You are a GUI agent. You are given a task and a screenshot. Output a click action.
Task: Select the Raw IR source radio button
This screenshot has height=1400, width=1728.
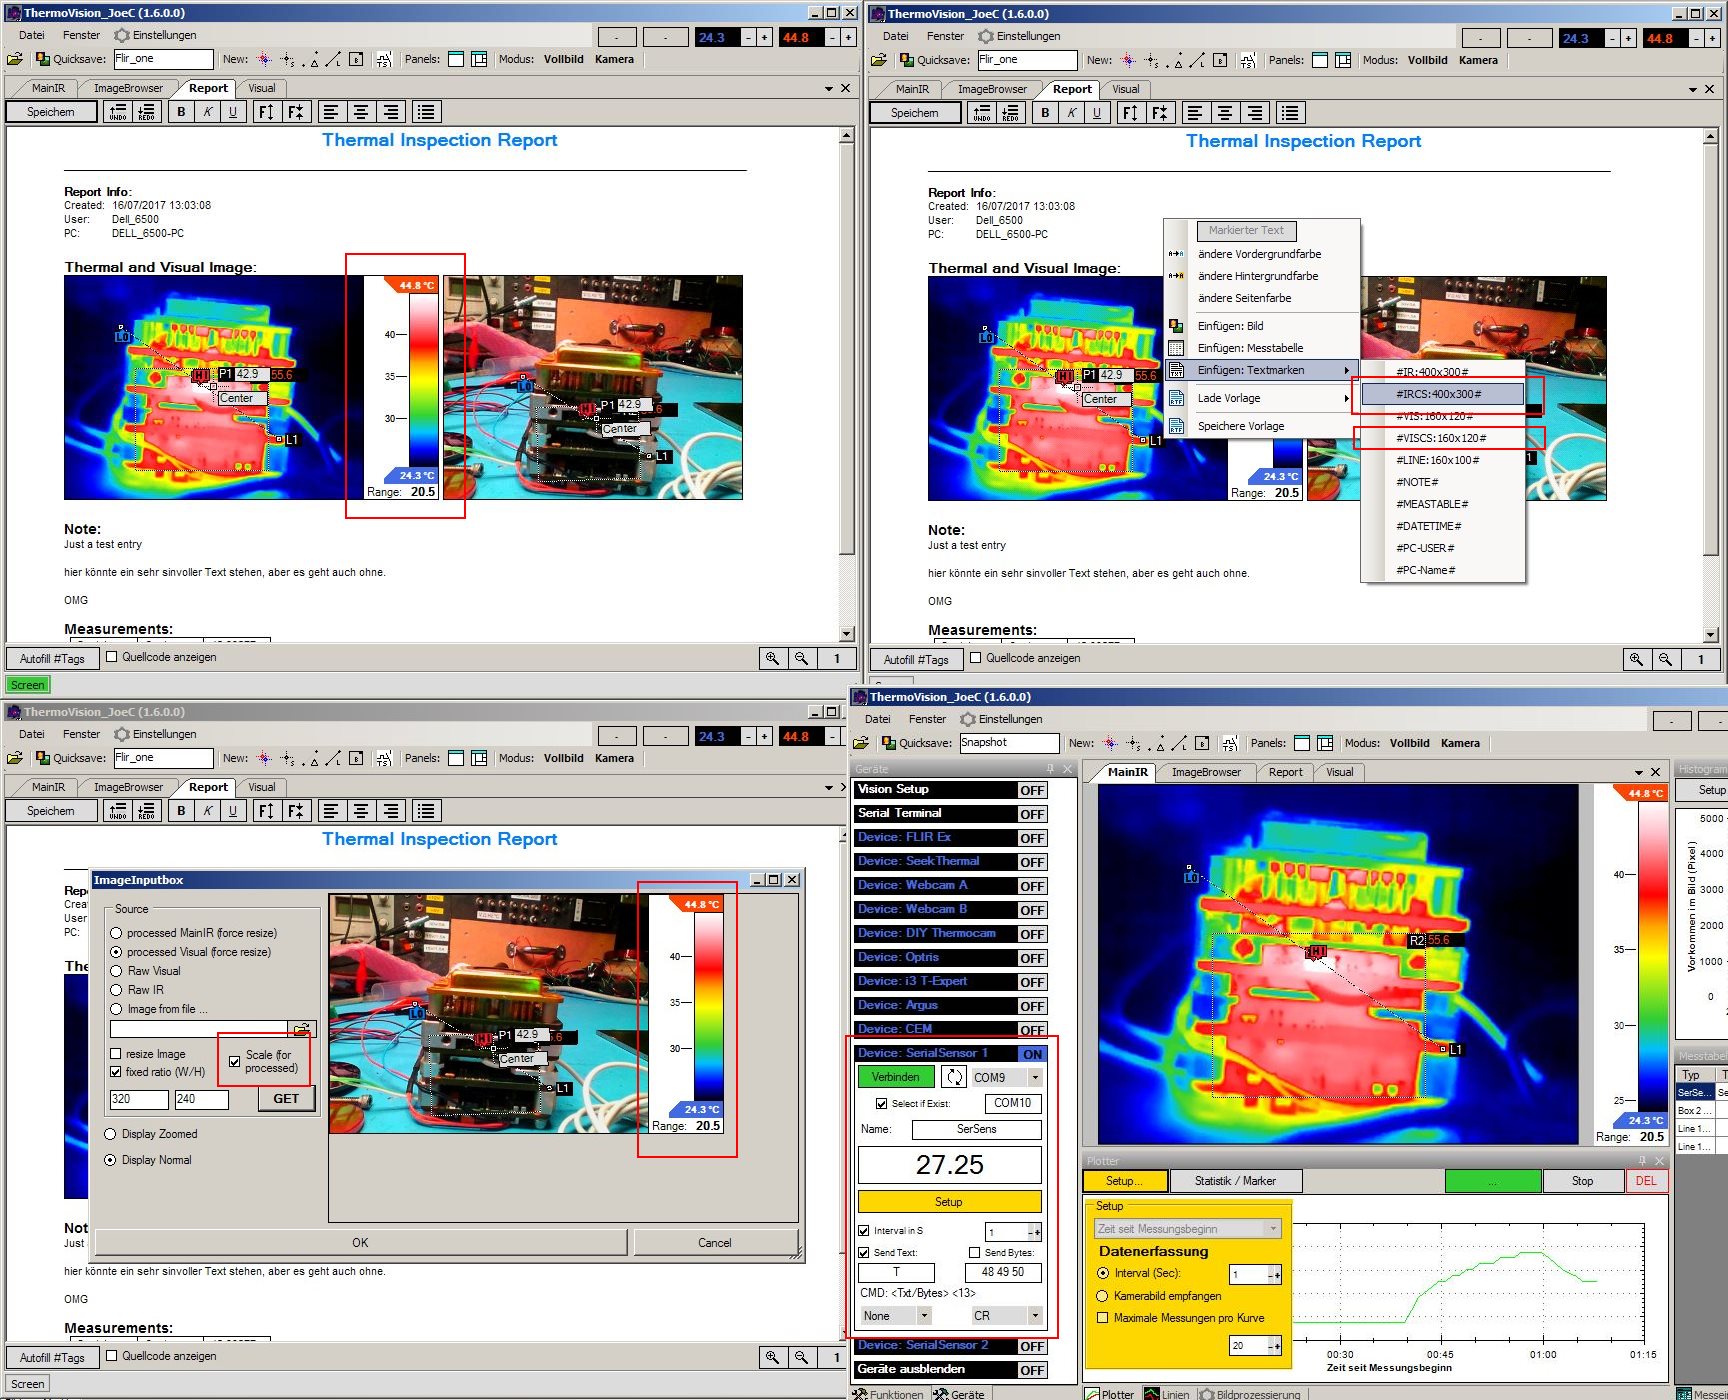pyautogui.click(x=117, y=990)
